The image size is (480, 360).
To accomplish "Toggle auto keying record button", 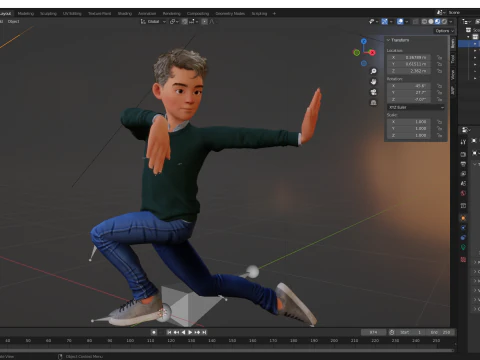I will coord(154,332).
